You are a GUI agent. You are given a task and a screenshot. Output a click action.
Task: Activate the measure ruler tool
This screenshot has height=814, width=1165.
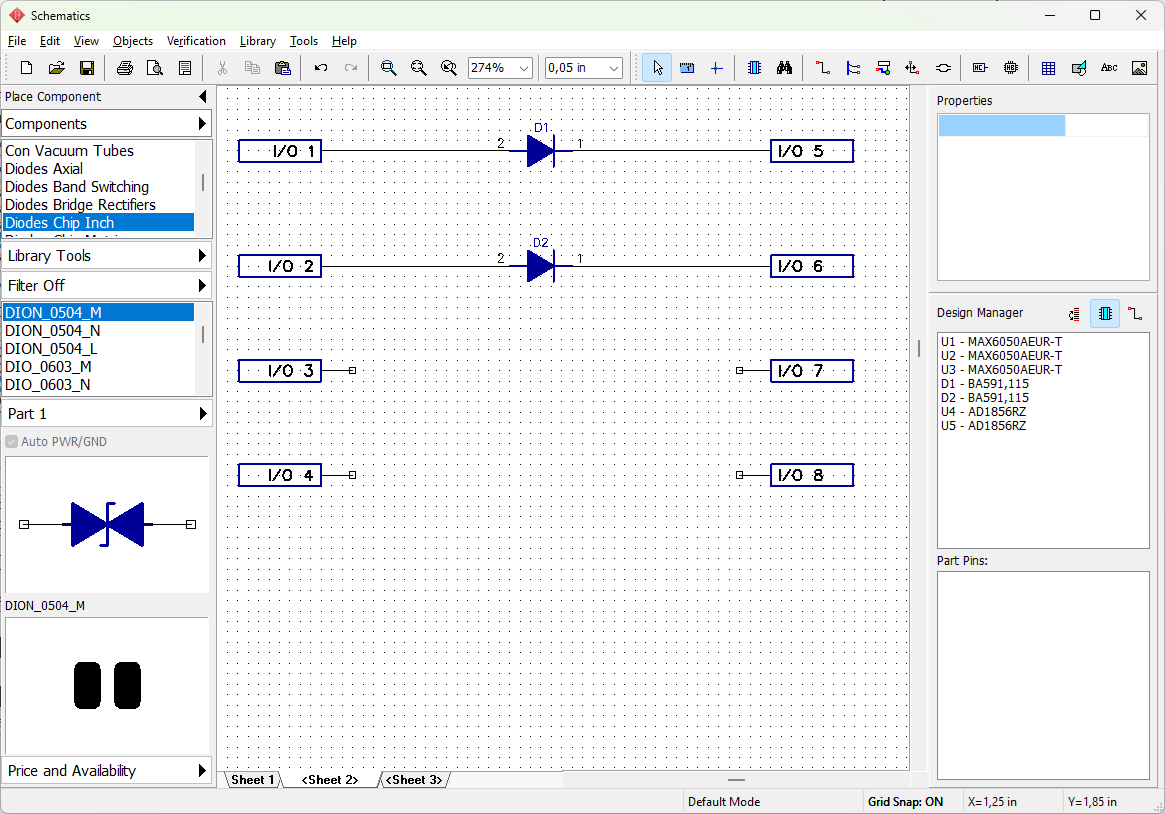687,68
